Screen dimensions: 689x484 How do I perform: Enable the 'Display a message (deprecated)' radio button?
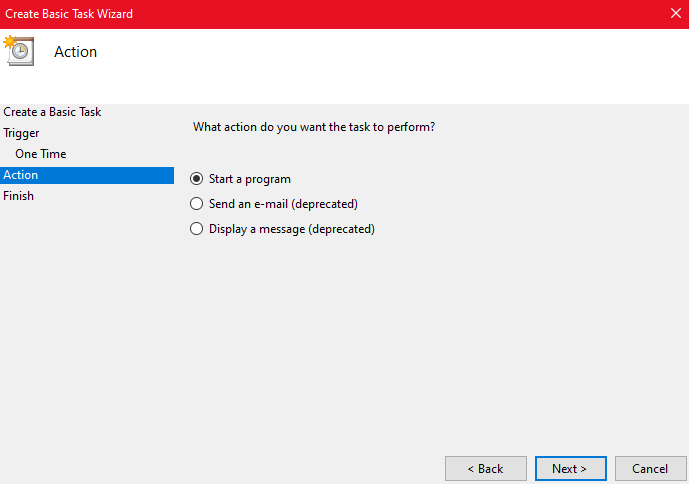[196, 229]
